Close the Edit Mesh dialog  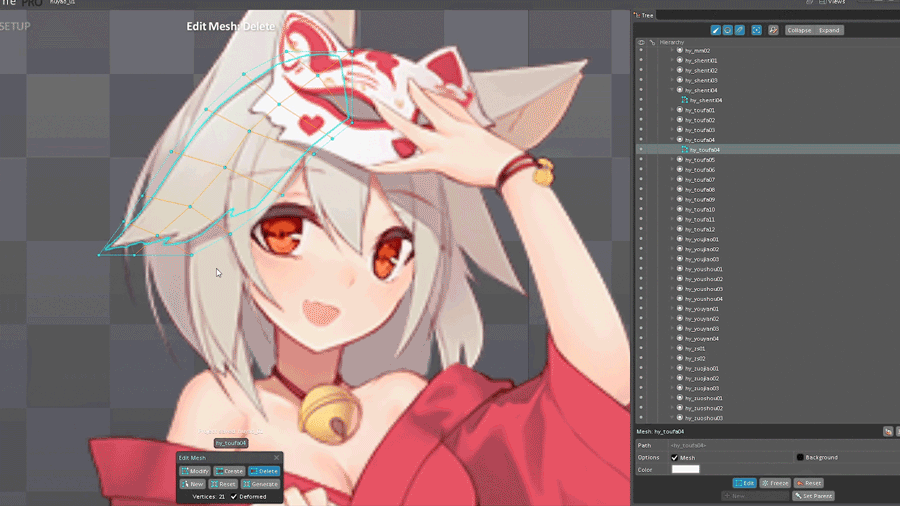(x=277, y=458)
